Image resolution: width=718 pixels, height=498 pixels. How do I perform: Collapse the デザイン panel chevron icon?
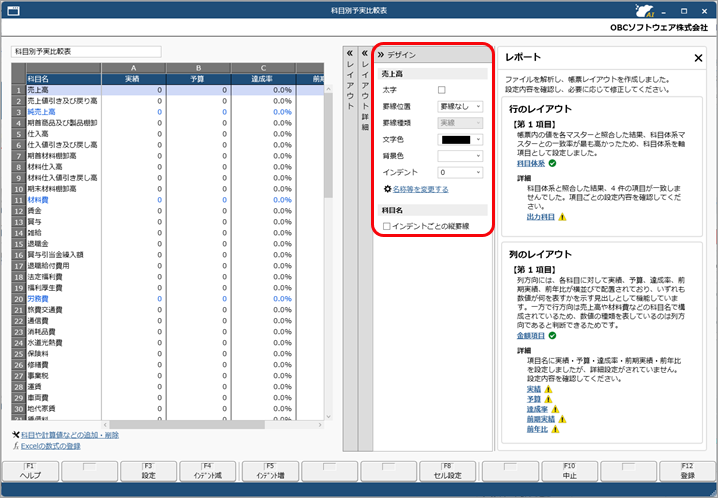pyautogui.click(x=381, y=55)
